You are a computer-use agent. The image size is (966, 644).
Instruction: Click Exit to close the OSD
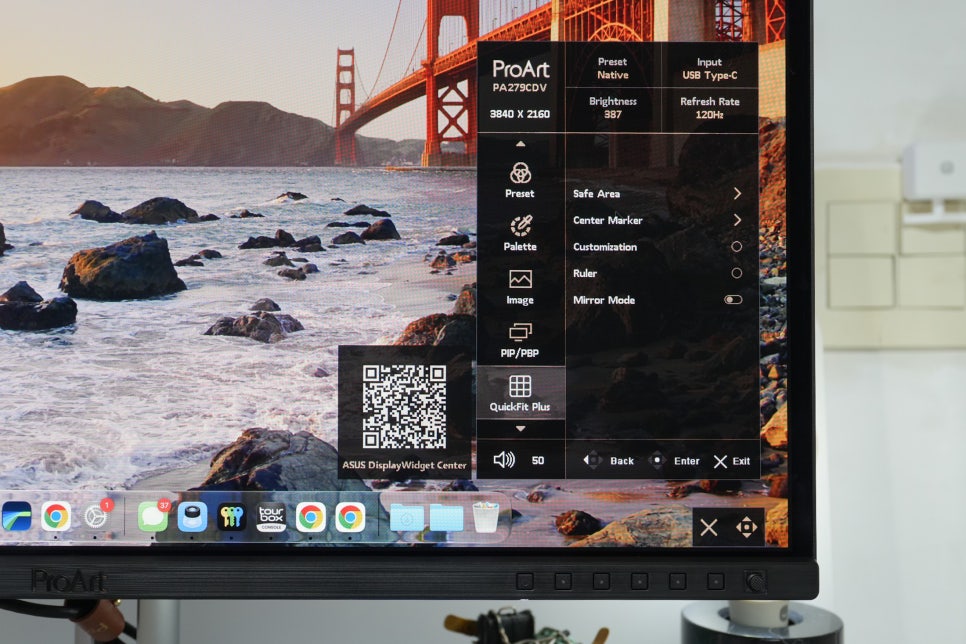[x=732, y=461]
